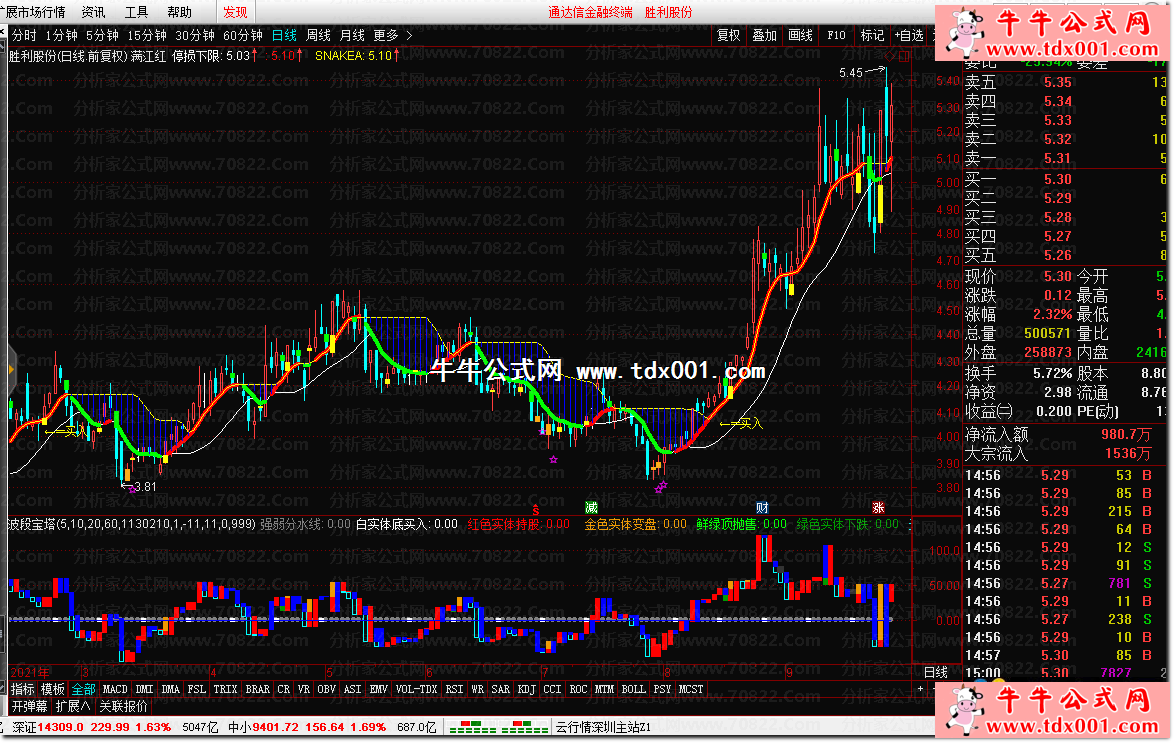Open the 指标 tab
The image size is (1175, 743).
[22, 689]
